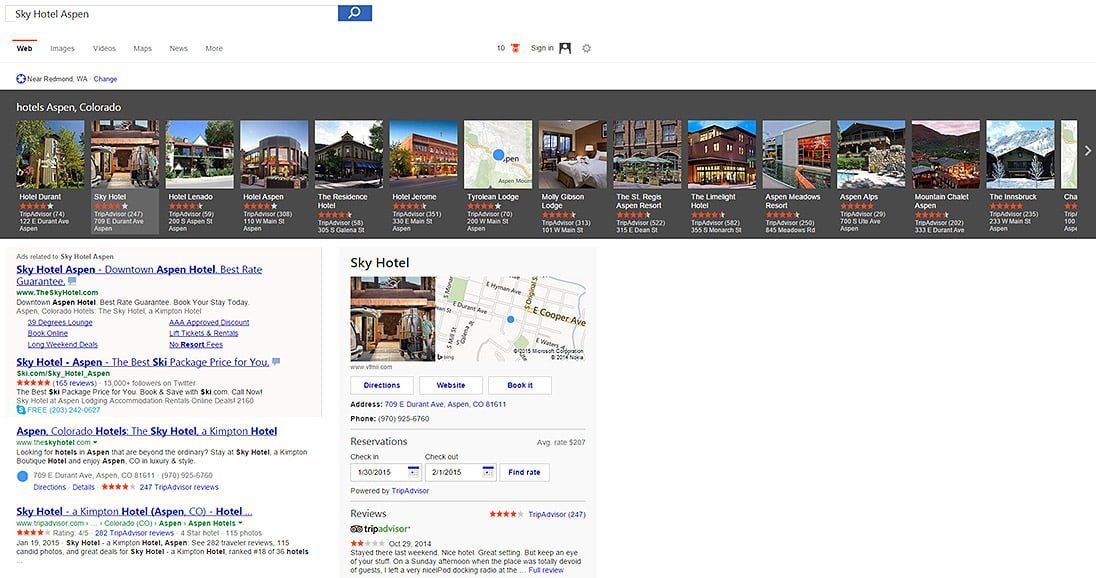Click Change location link

click(x=106, y=79)
